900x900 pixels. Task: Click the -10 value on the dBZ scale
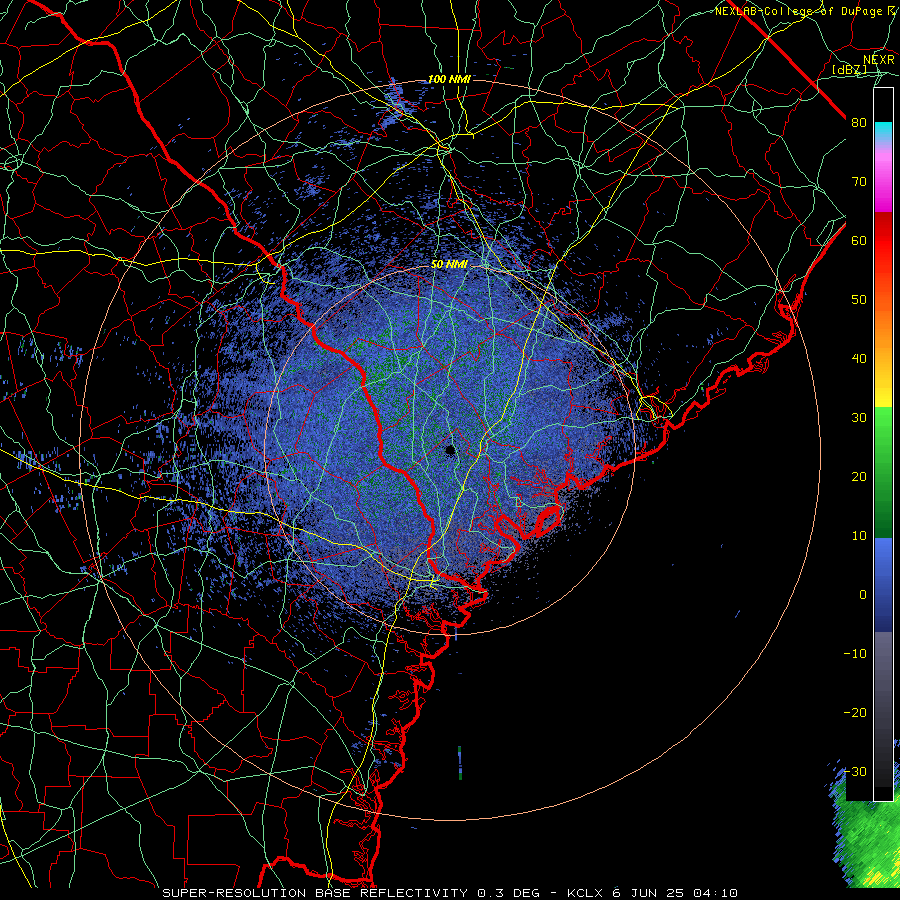855,654
